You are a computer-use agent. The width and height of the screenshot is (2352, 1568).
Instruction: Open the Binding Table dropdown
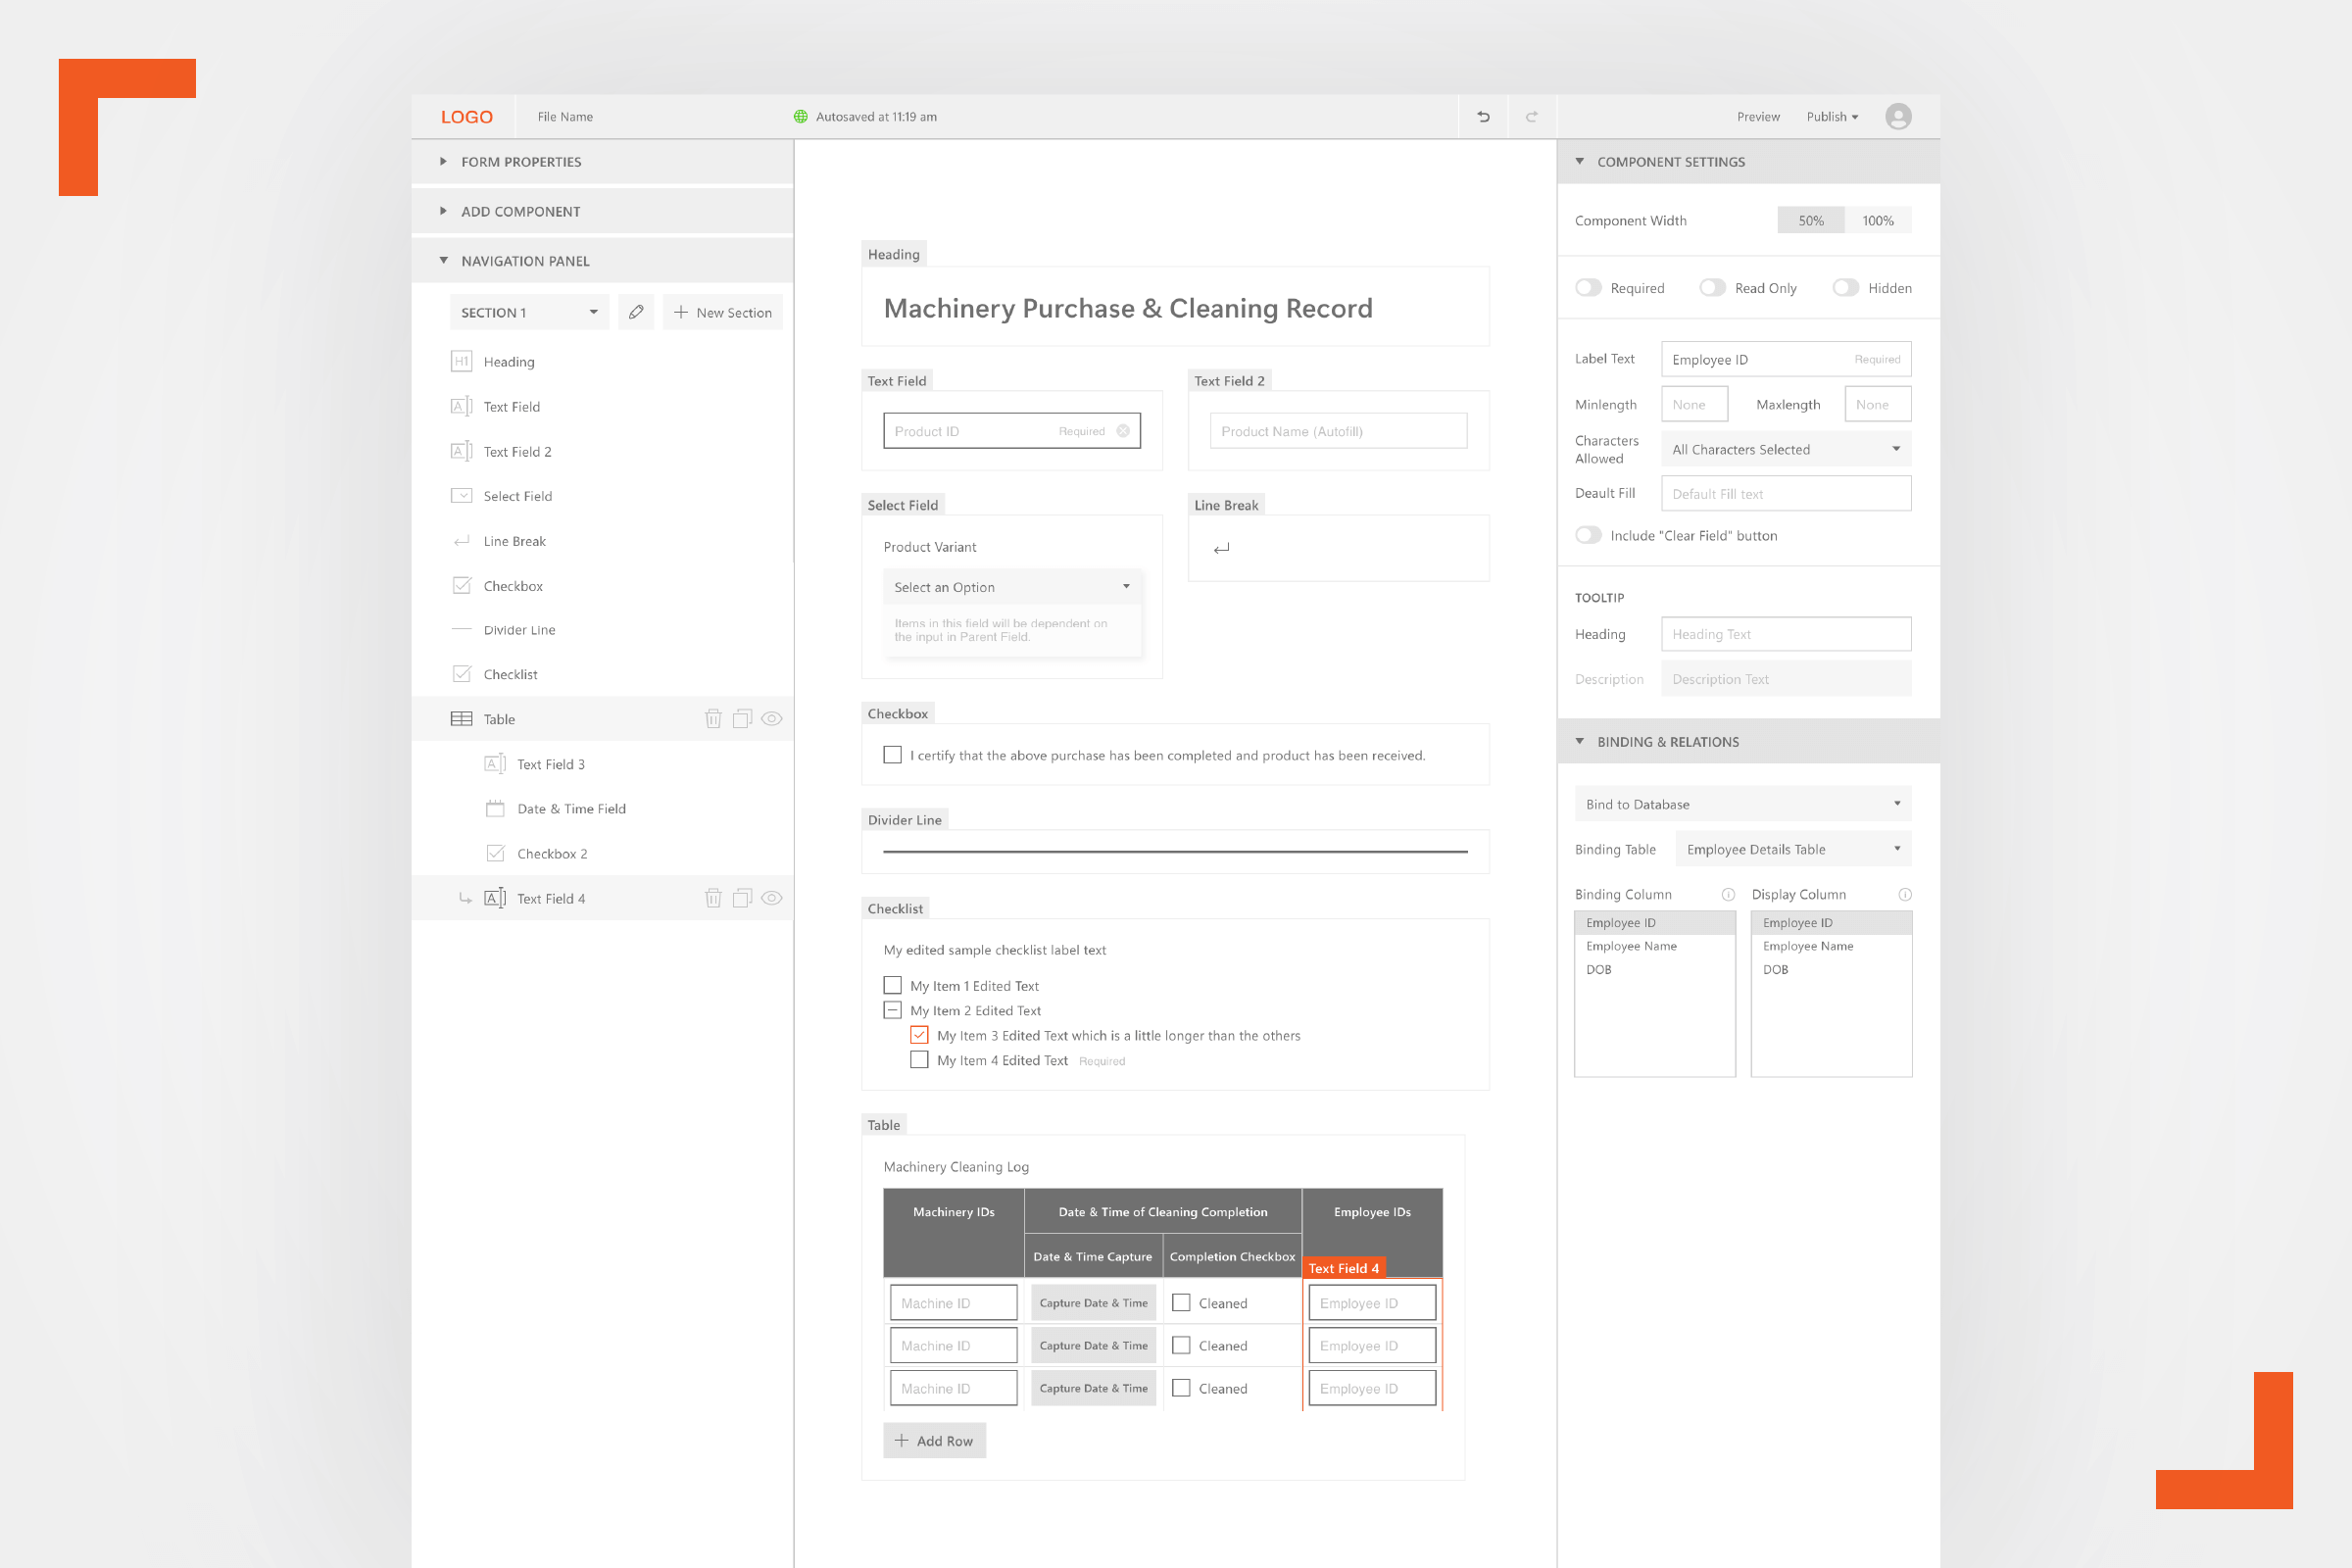[x=1792, y=849]
